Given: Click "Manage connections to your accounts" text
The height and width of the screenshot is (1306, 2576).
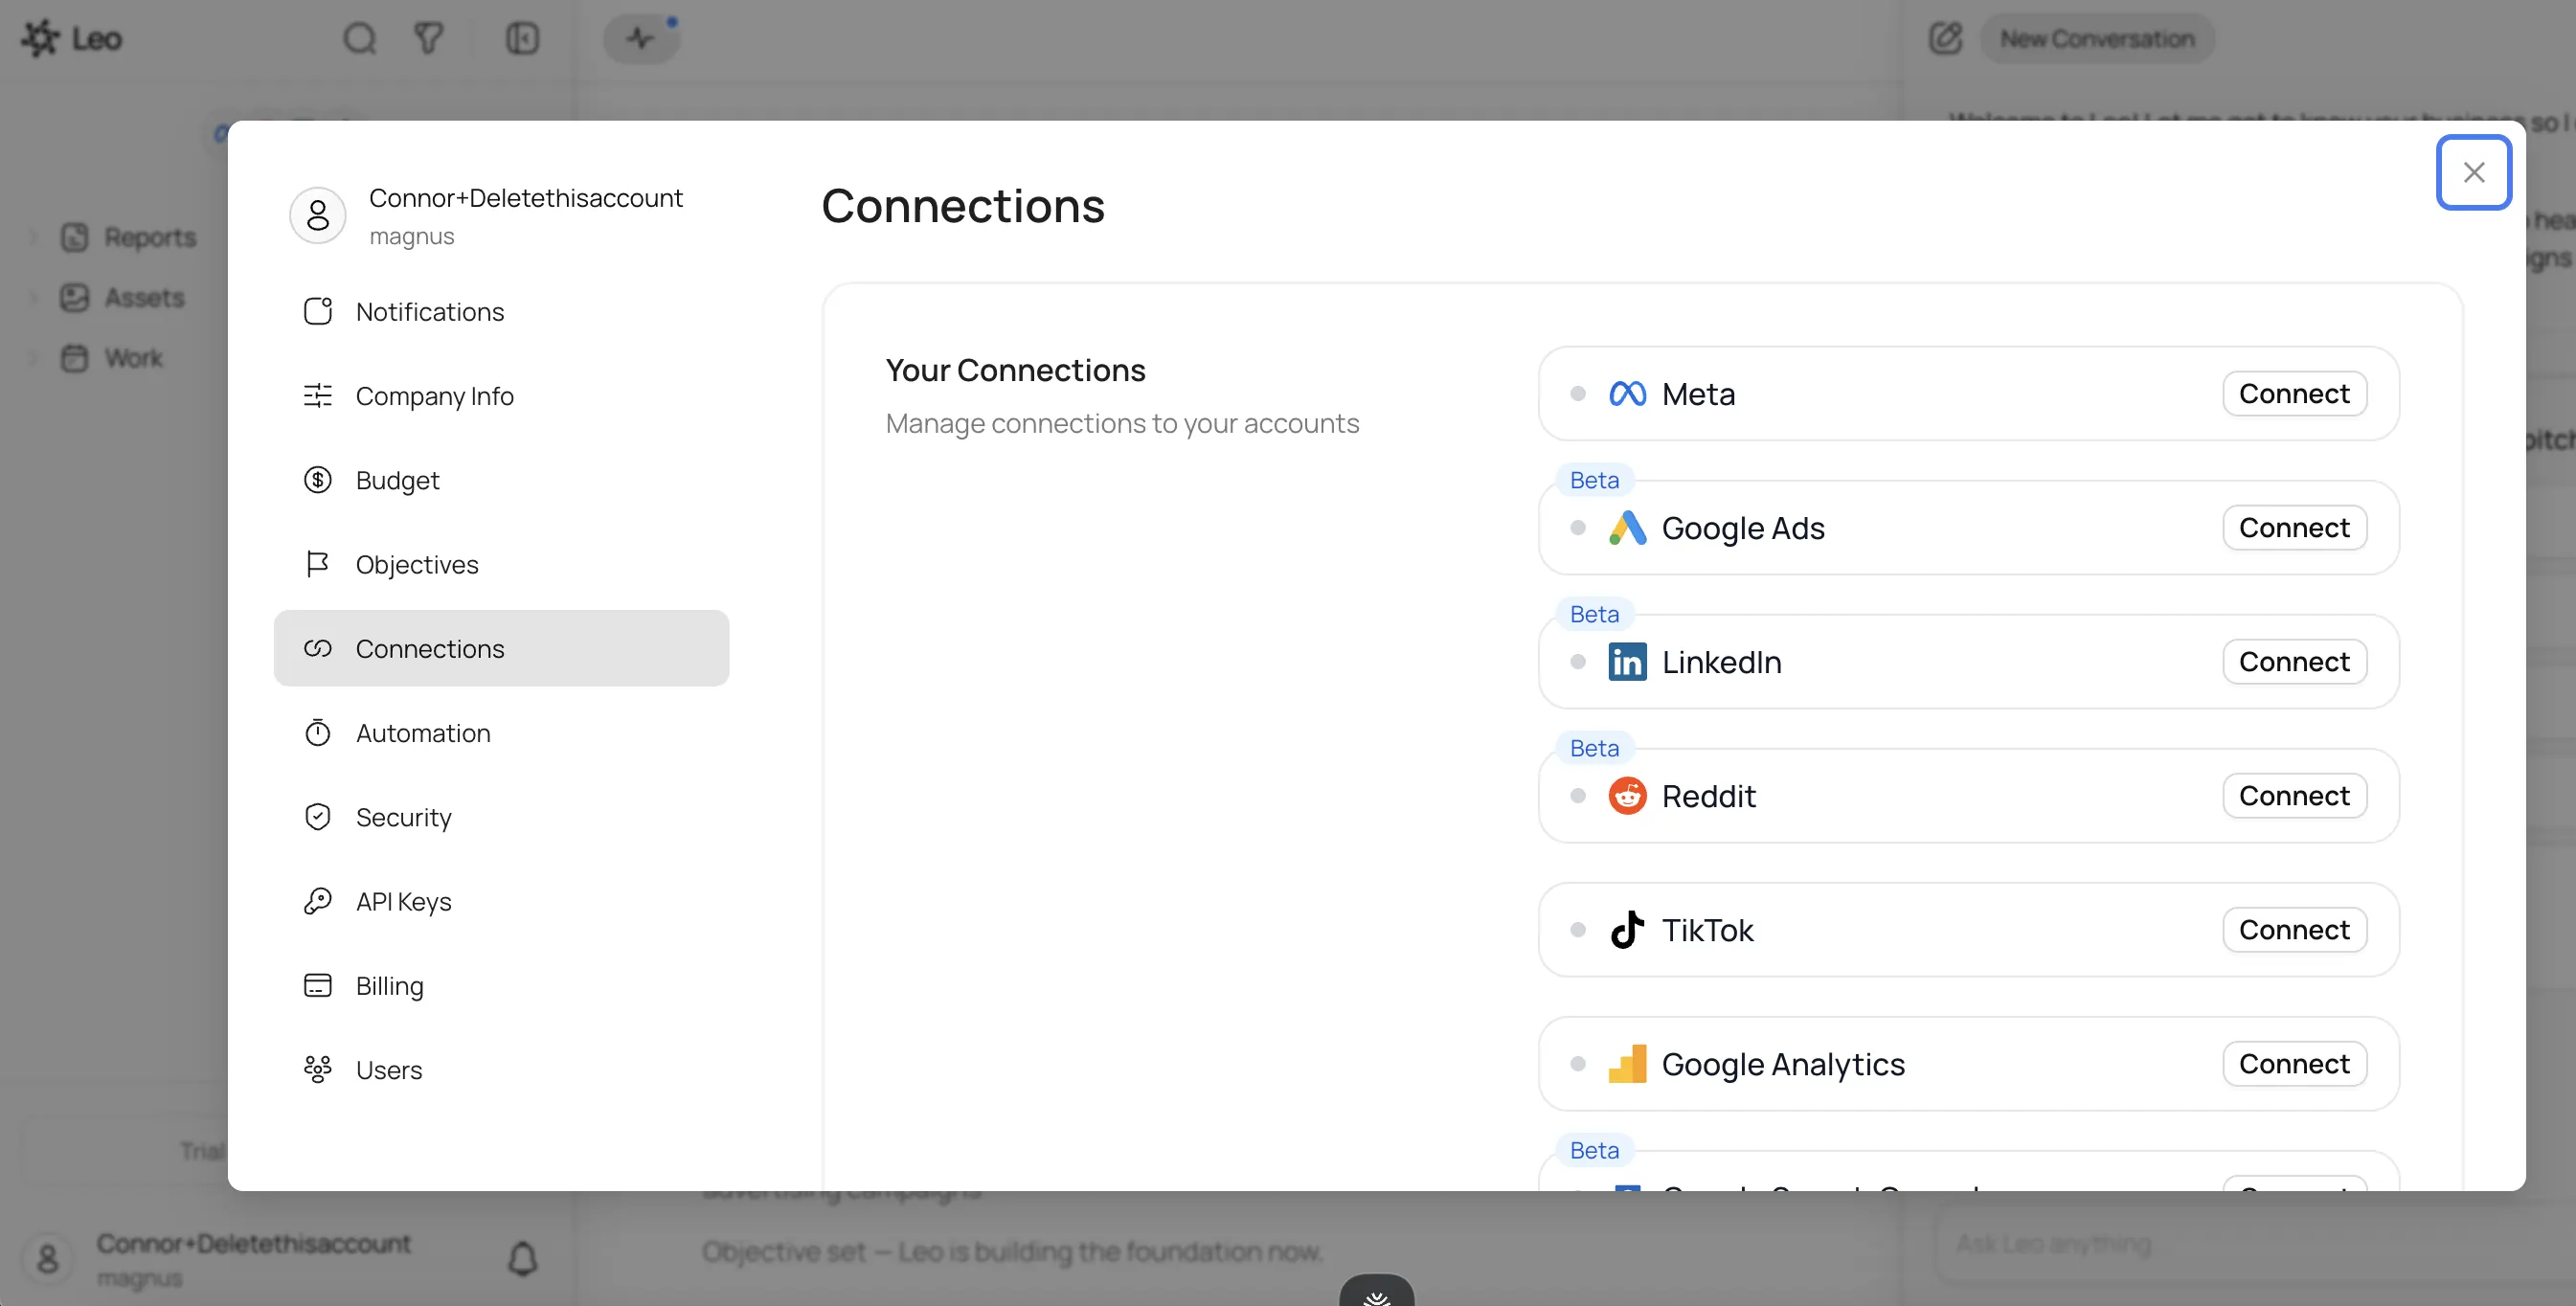Looking at the screenshot, I should coord(1122,424).
